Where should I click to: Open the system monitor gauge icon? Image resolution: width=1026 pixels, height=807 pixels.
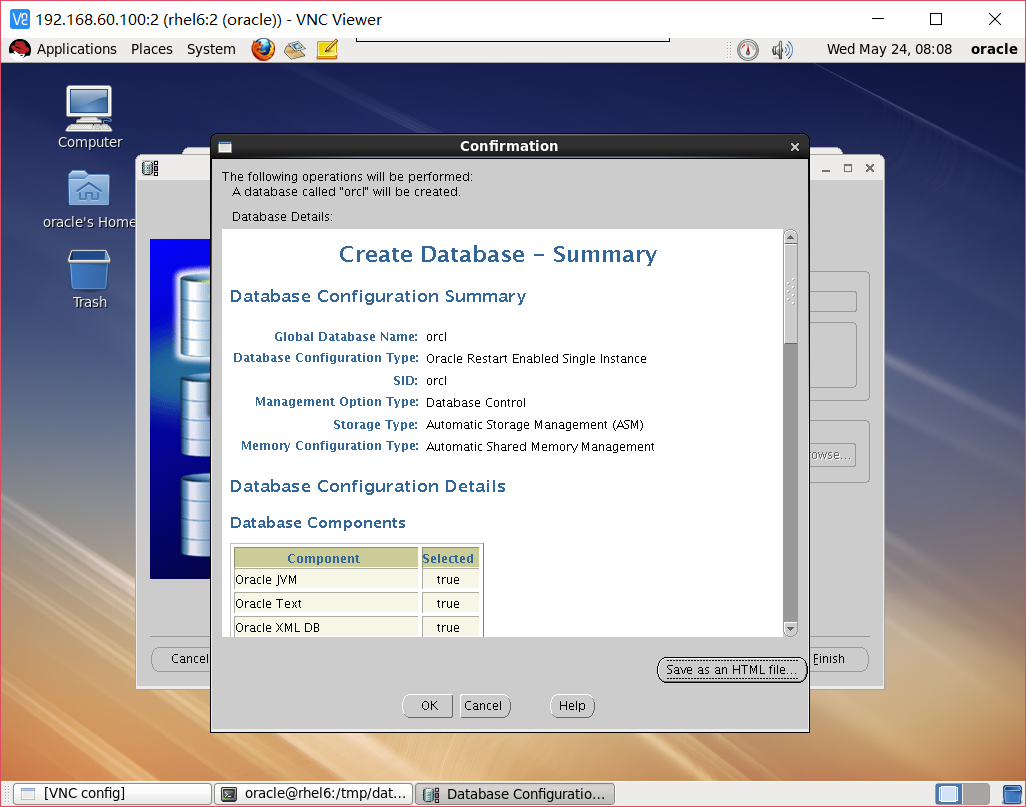coord(747,49)
